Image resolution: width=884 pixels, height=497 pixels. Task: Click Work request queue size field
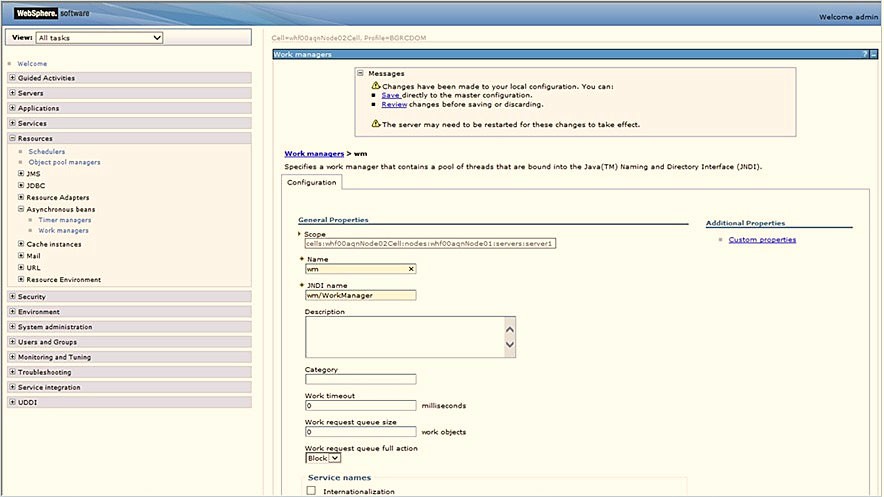(x=360, y=432)
